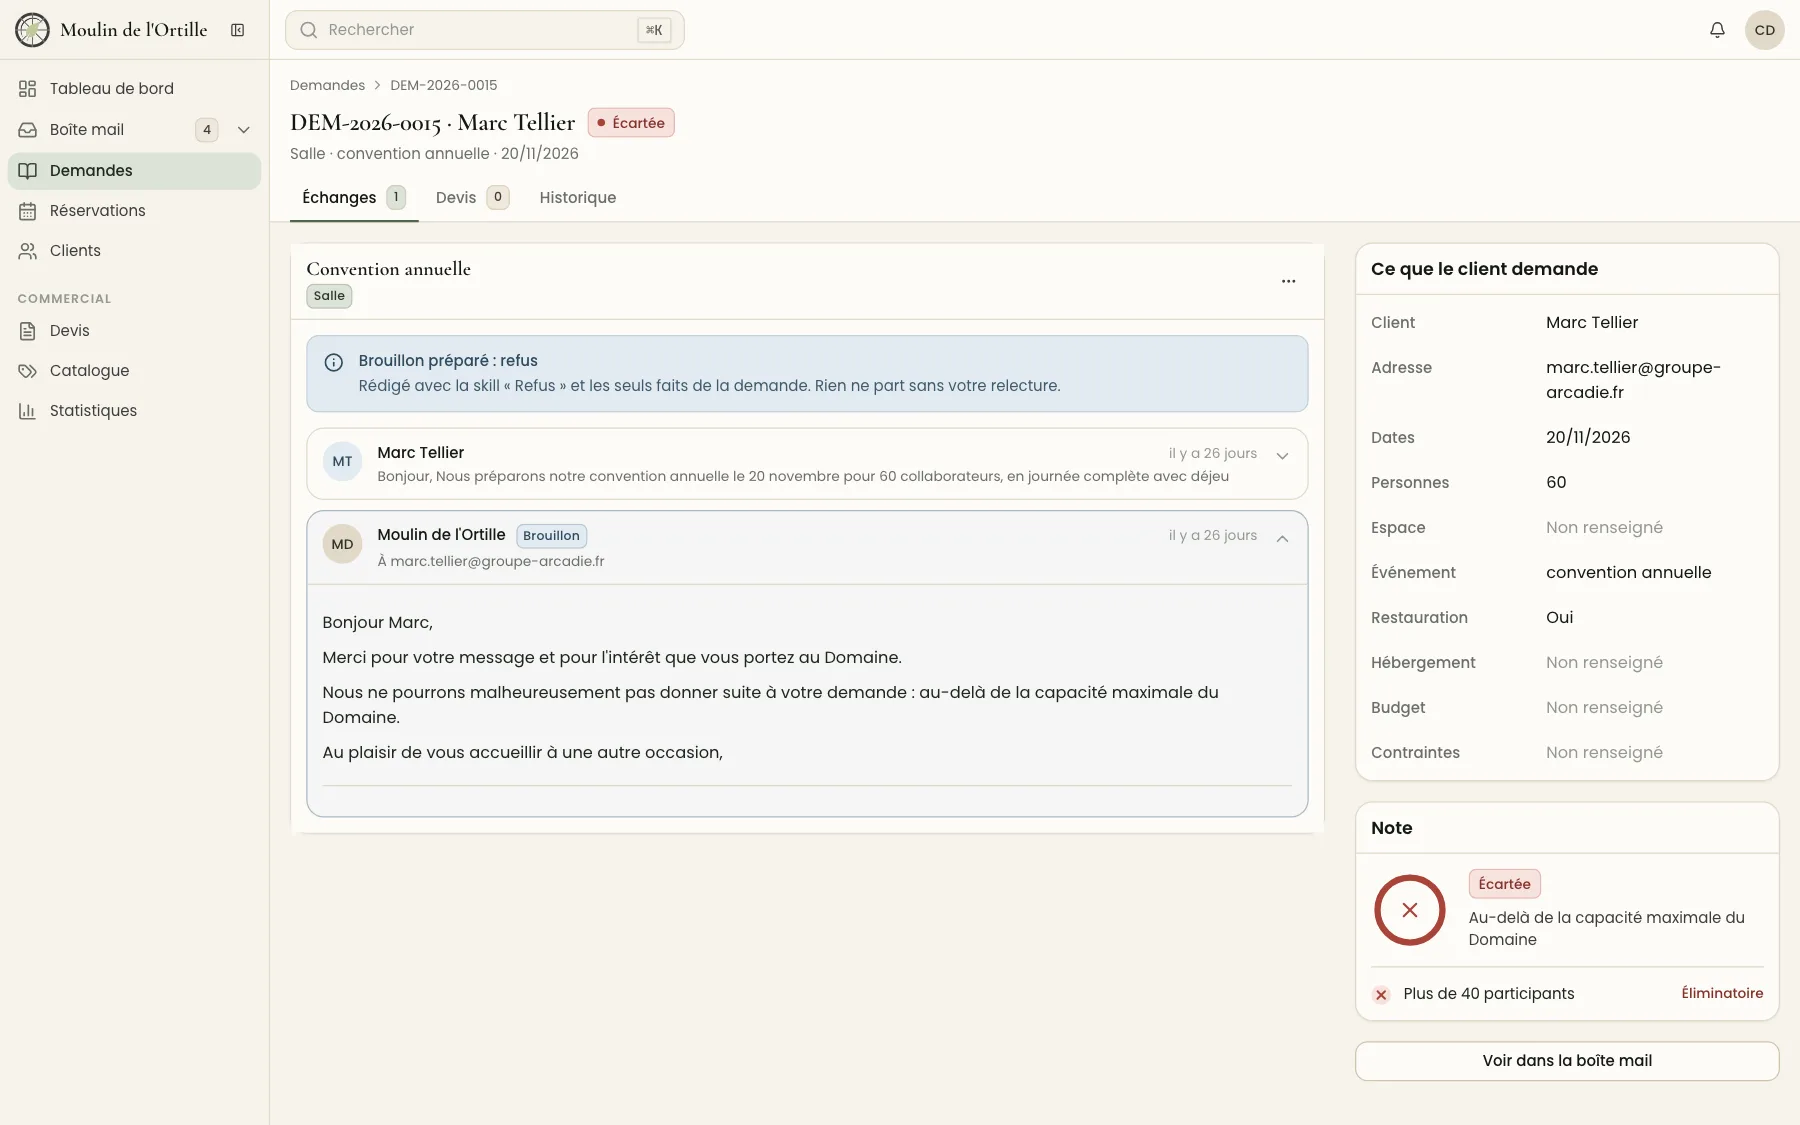Screen dimensions: 1800x1125
Task: Open Tableau de bord in sidebar
Action: [134, 88]
